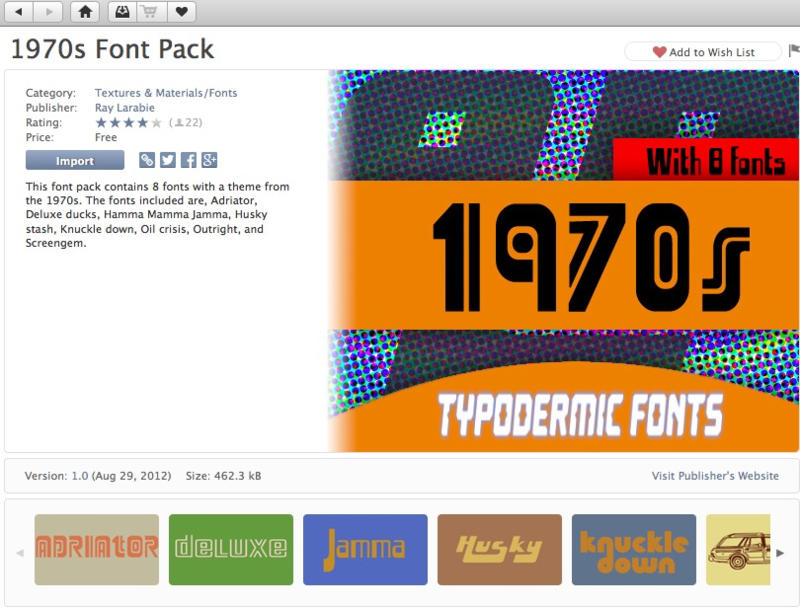Viewport: 800px width, 608px height.
Task: Share this pack on Facebook
Action: pyautogui.click(x=188, y=160)
